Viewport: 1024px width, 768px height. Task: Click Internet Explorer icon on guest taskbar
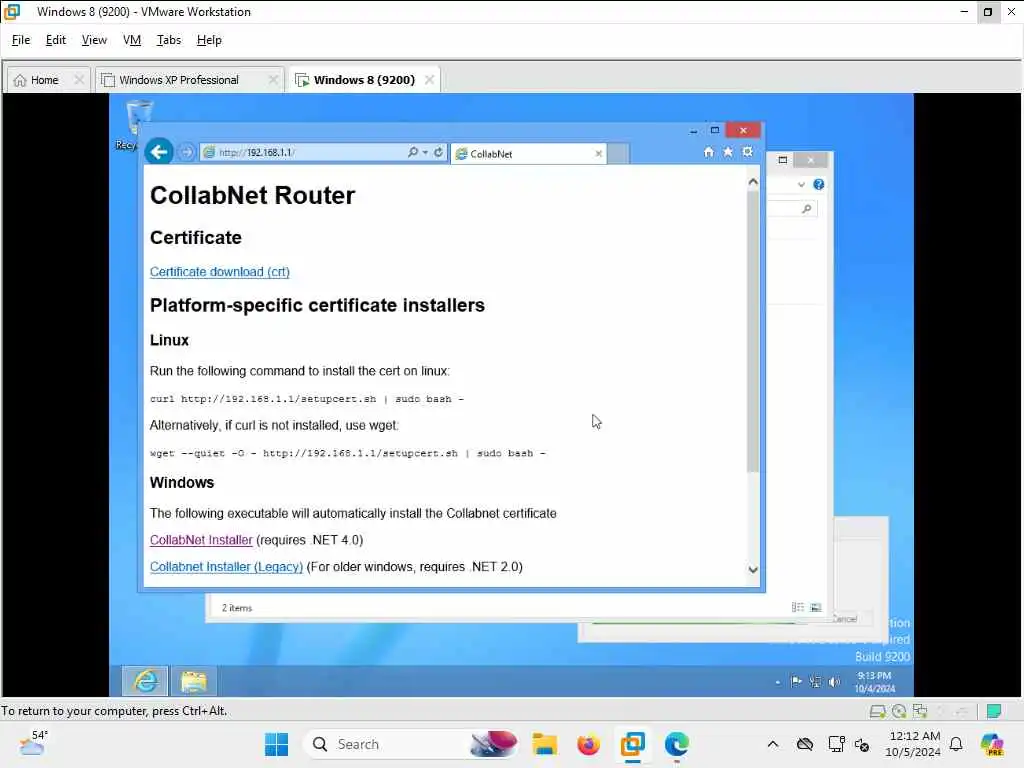pos(146,681)
